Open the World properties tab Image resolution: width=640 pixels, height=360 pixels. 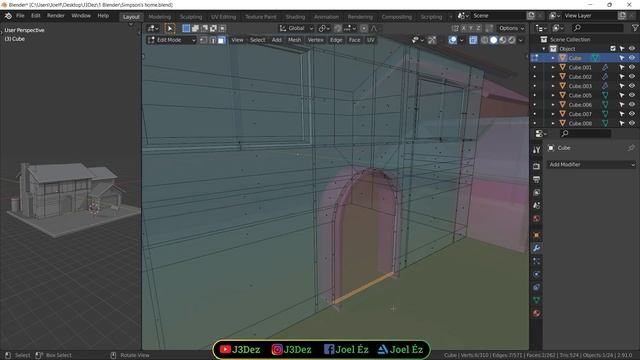tap(536, 219)
